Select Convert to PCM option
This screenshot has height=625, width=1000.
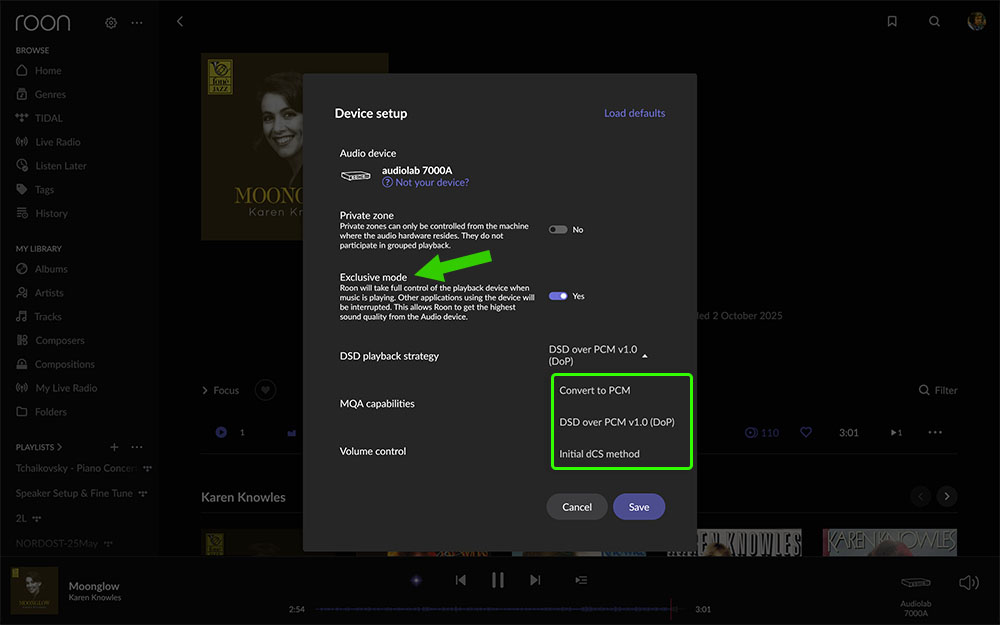[x=595, y=390]
